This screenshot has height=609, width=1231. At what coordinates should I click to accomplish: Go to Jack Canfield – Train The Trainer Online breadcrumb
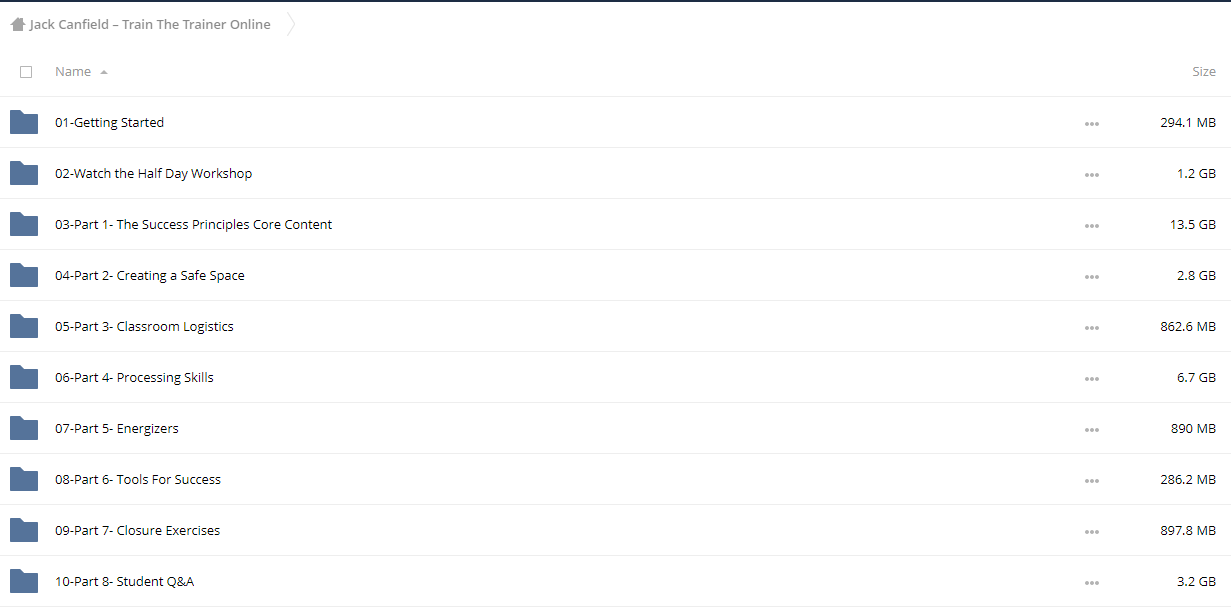(x=150, y=25)
